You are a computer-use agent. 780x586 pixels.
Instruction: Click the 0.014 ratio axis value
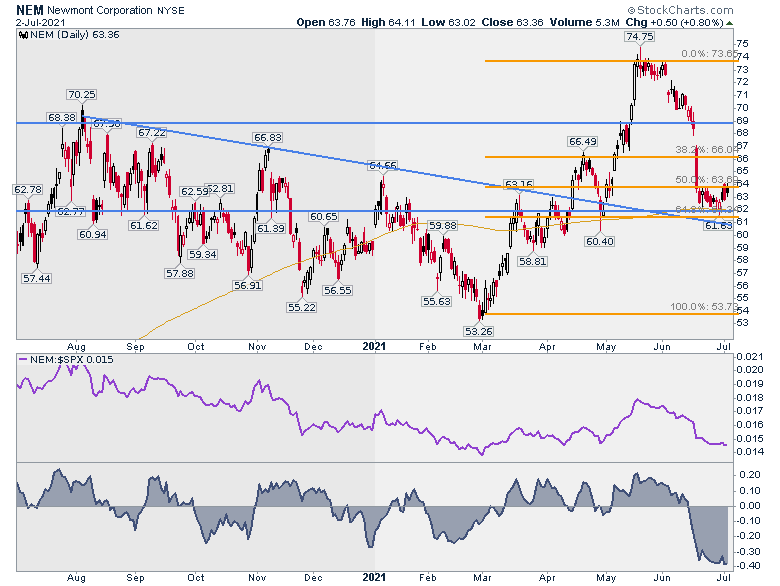750,452
